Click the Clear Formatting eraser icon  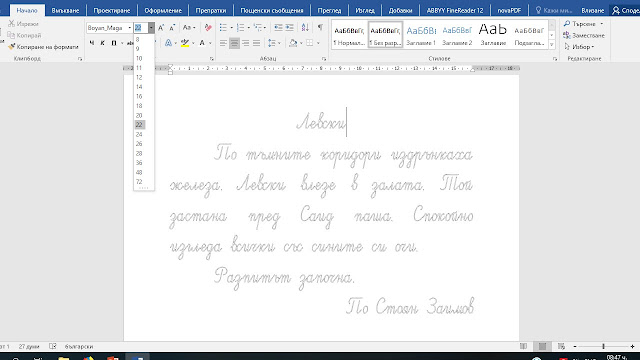[208, 28]
